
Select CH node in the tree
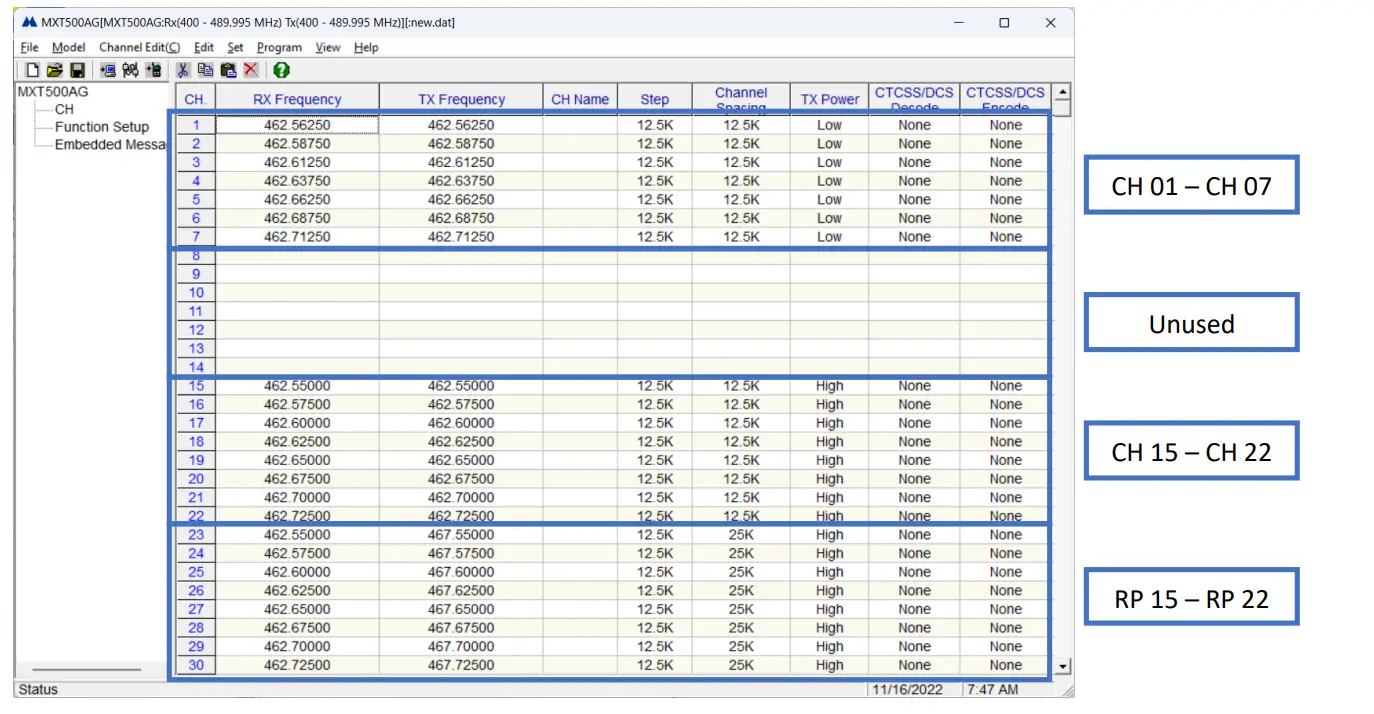(64, 109)
